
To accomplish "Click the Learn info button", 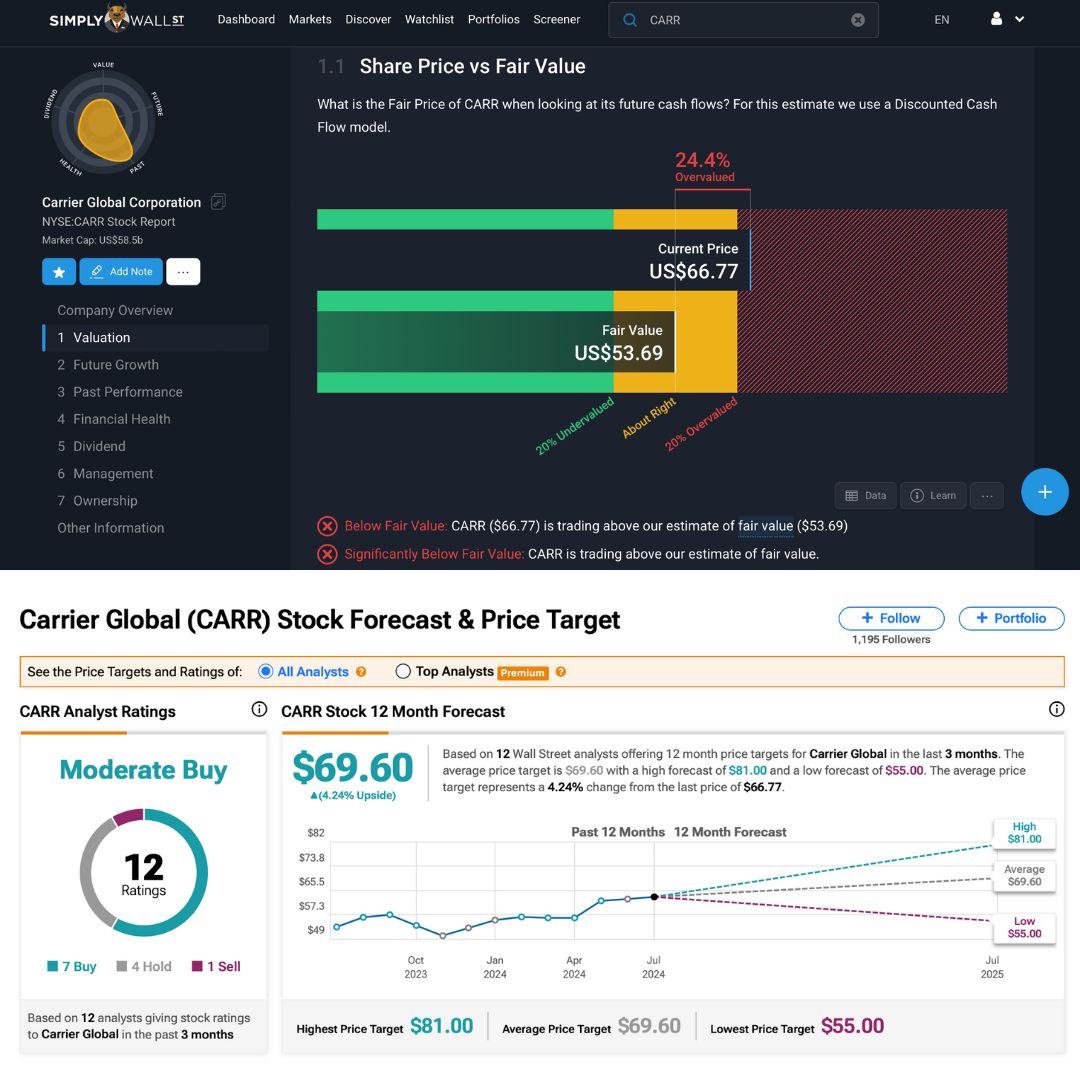I will point(933,495).
